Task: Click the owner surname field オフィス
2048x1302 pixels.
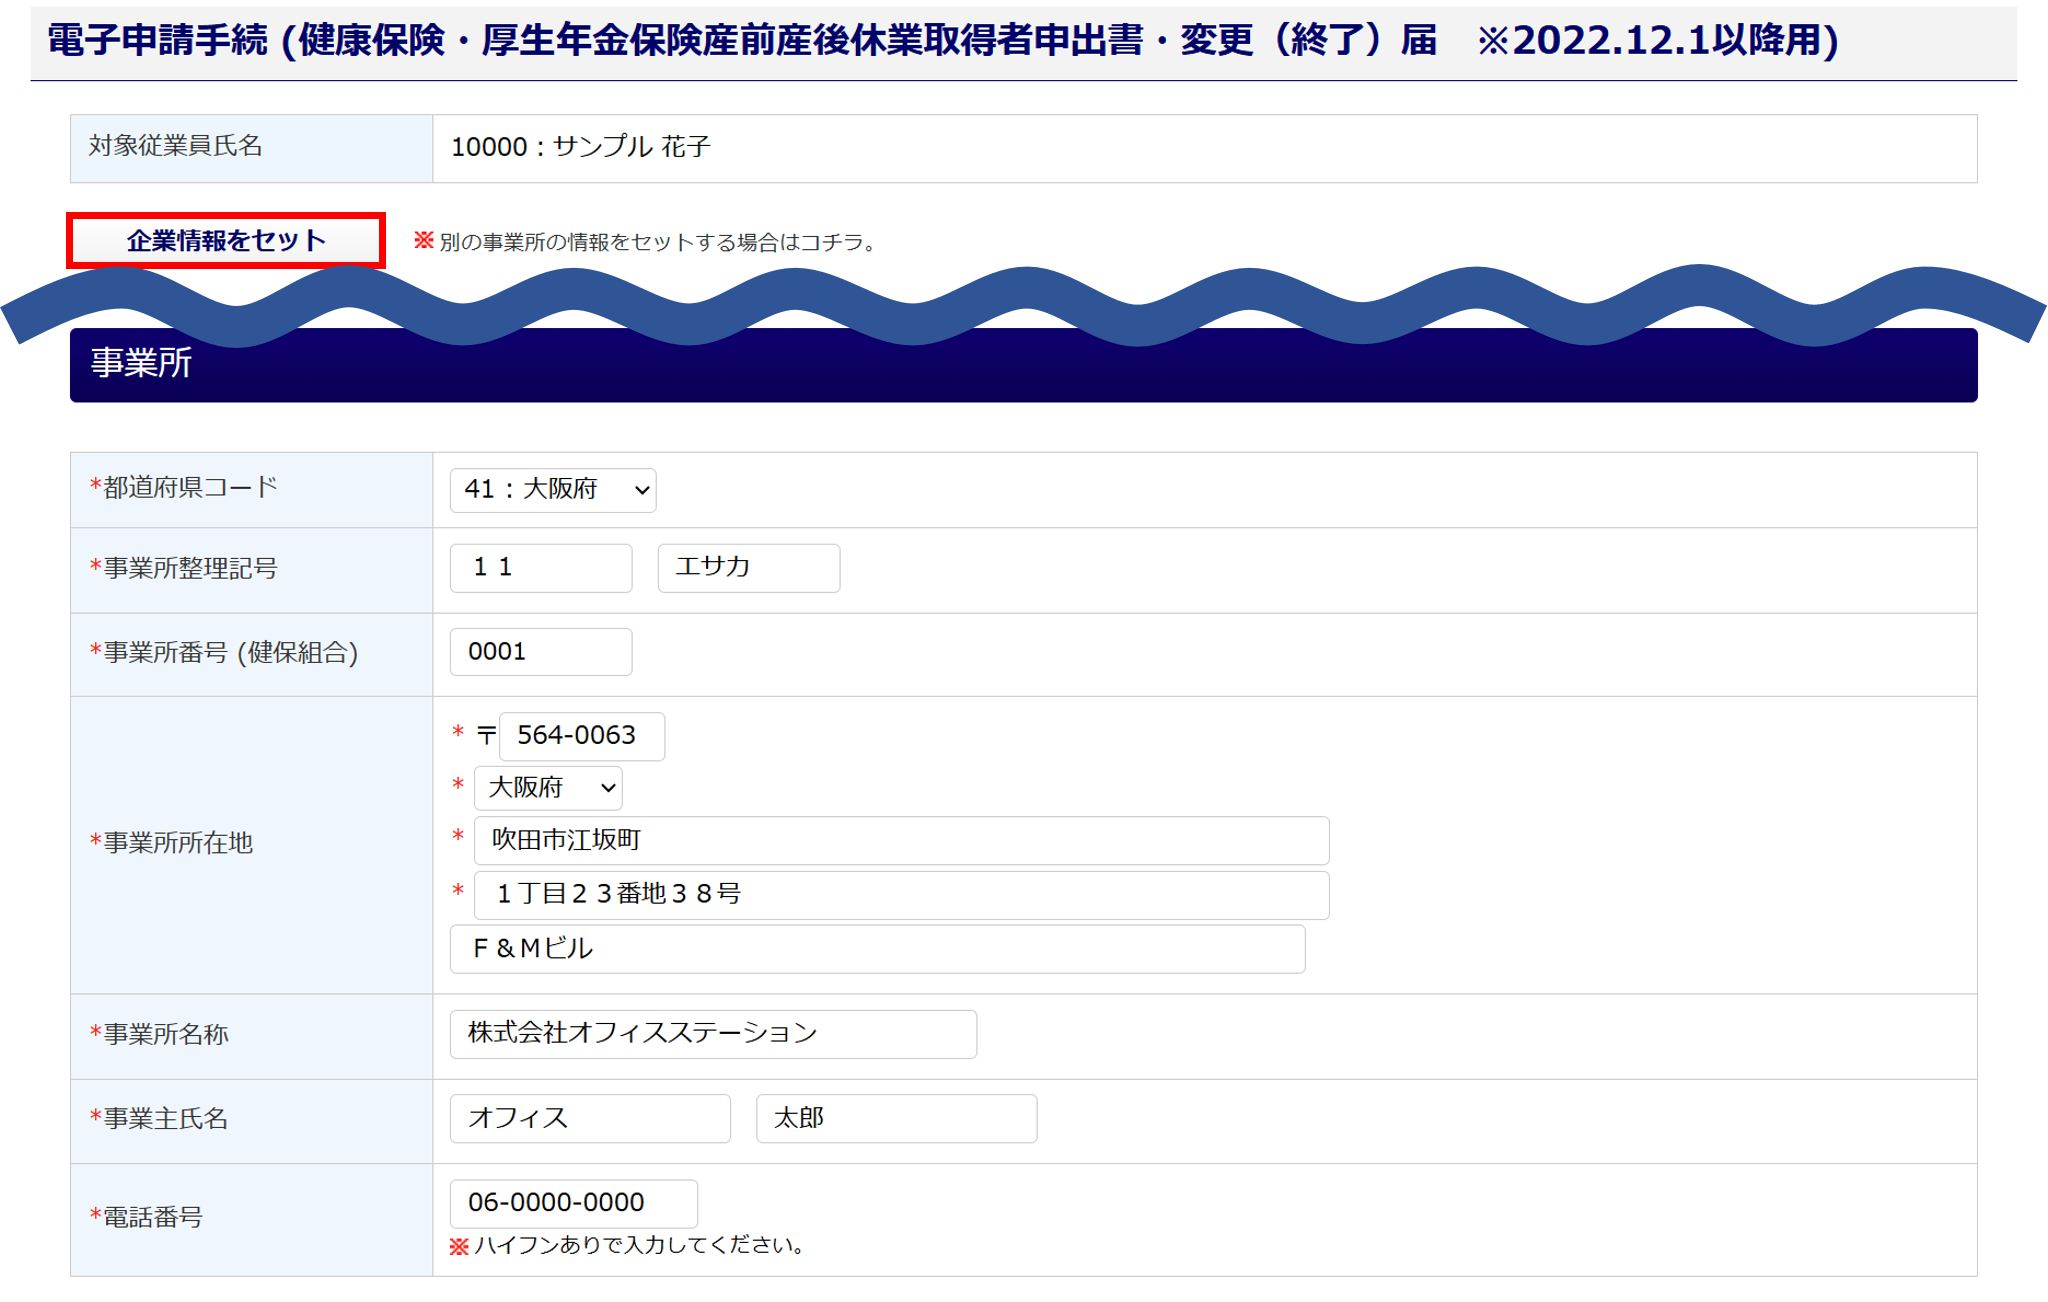Action: point(589,1118)
